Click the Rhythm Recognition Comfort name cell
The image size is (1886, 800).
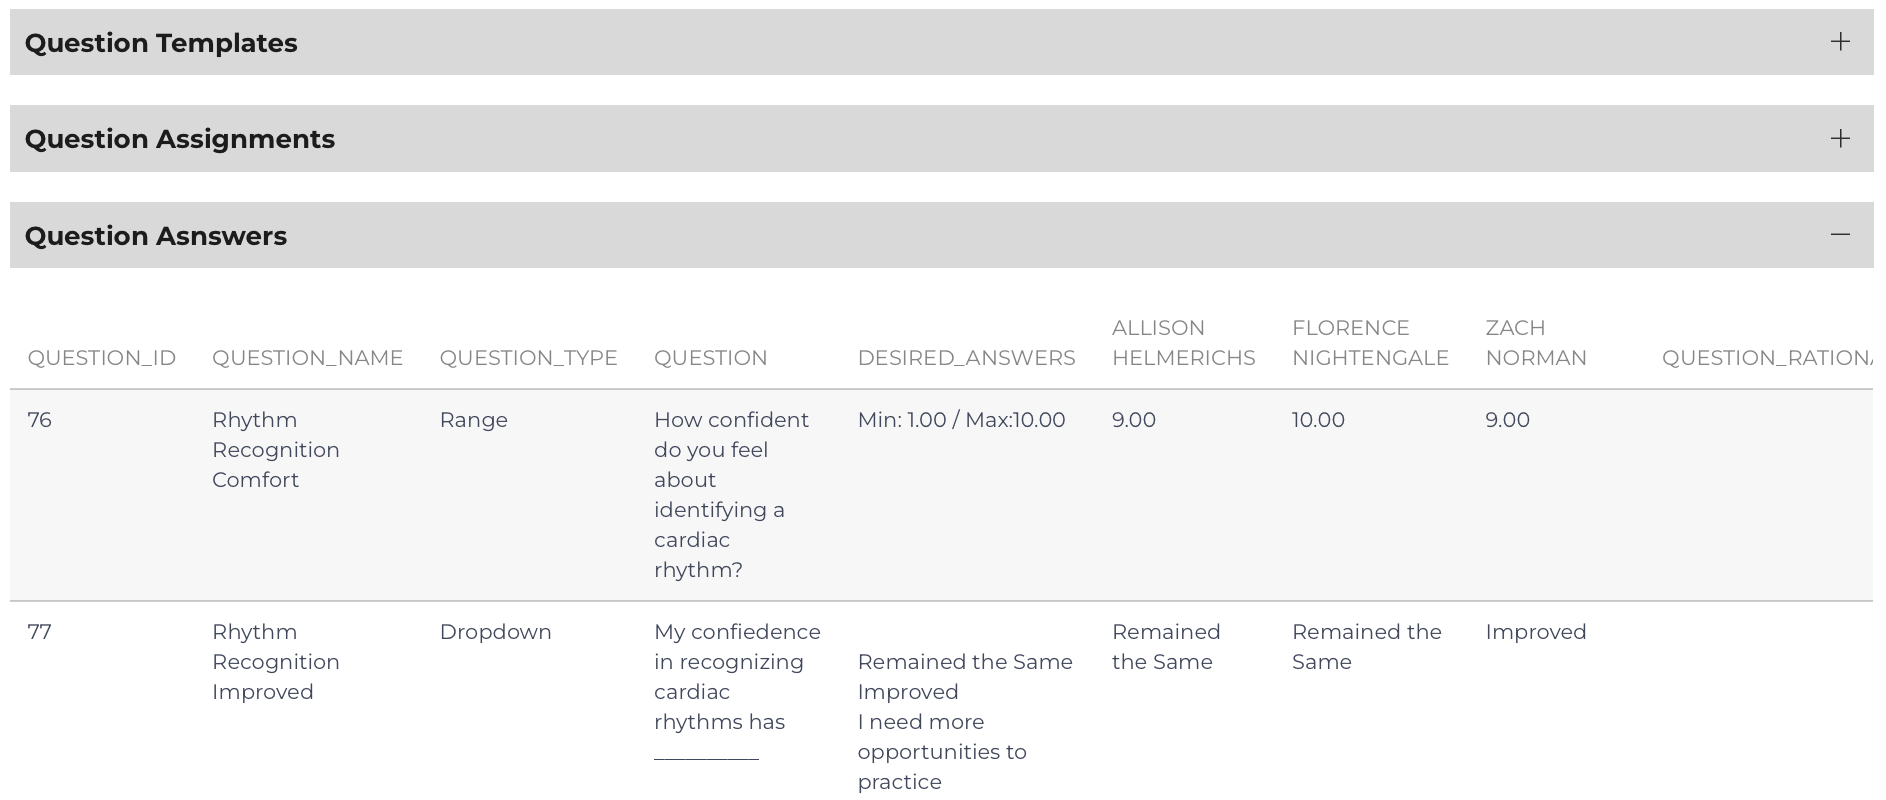point(276,450)
